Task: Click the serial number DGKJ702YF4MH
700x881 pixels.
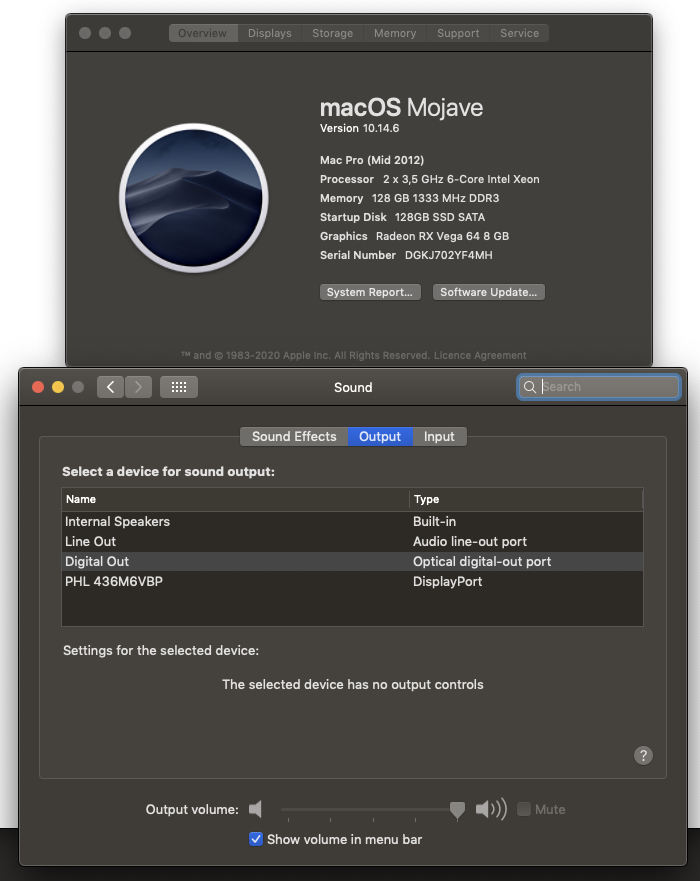Action: click(x=448, y=255)
